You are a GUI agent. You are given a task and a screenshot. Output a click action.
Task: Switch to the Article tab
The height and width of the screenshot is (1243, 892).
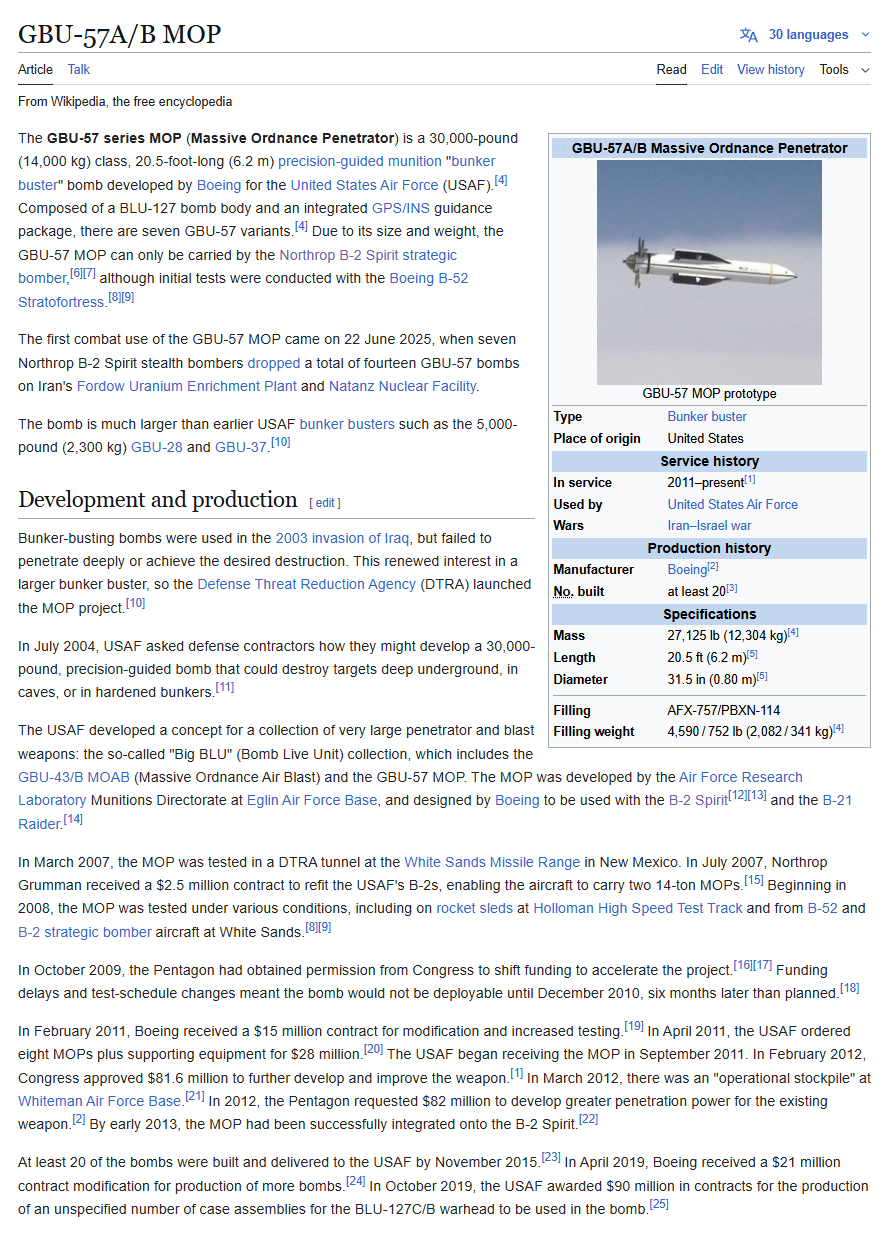click(35, 69)
